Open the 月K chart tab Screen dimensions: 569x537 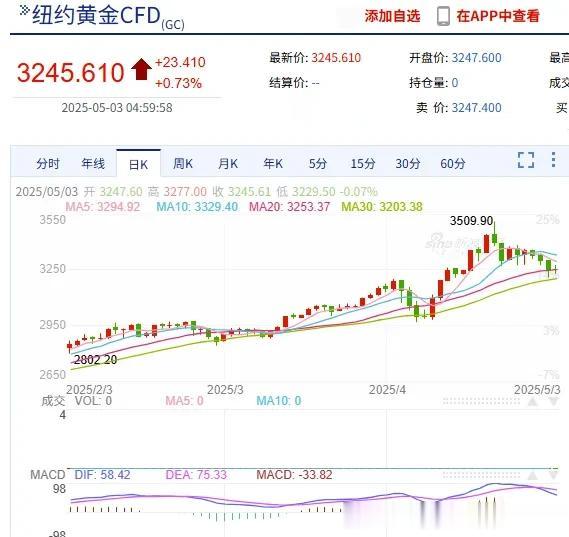coord(228,164)
